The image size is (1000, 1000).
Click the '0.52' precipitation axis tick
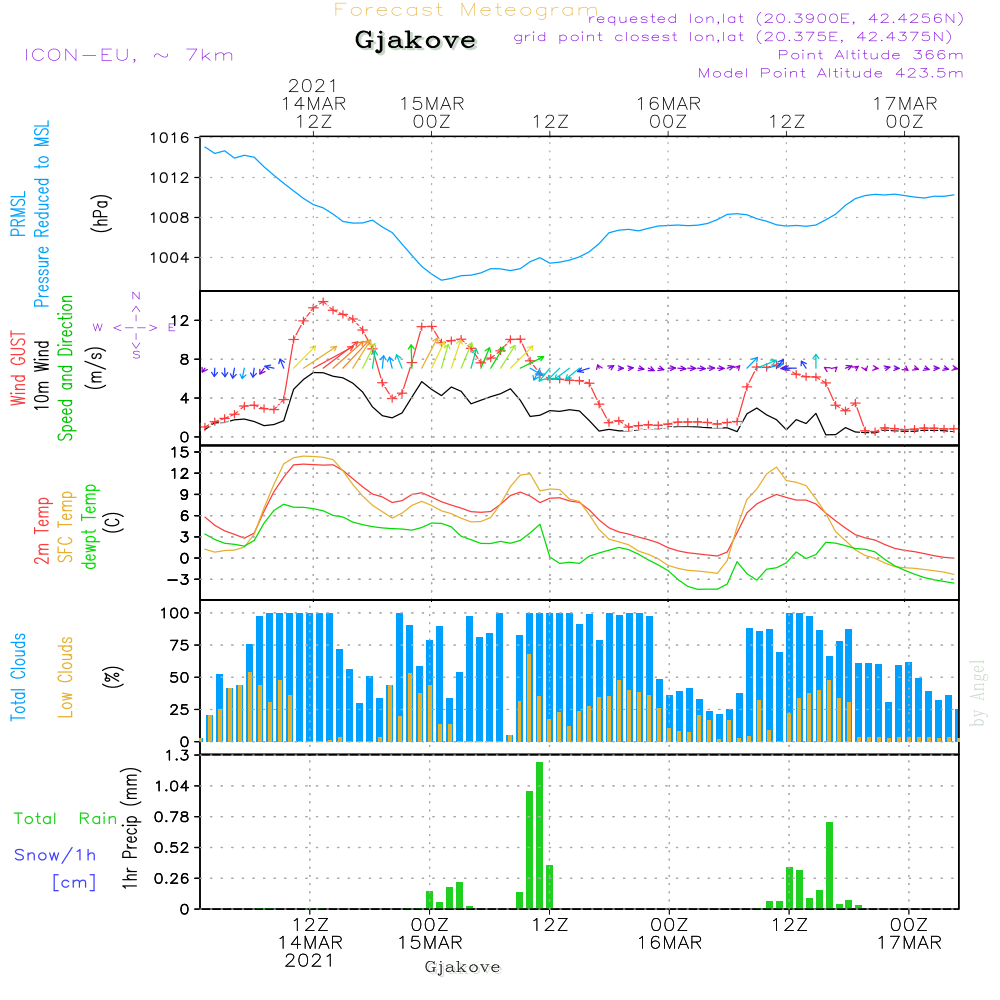pyautogui.click(x=172, y=848)
